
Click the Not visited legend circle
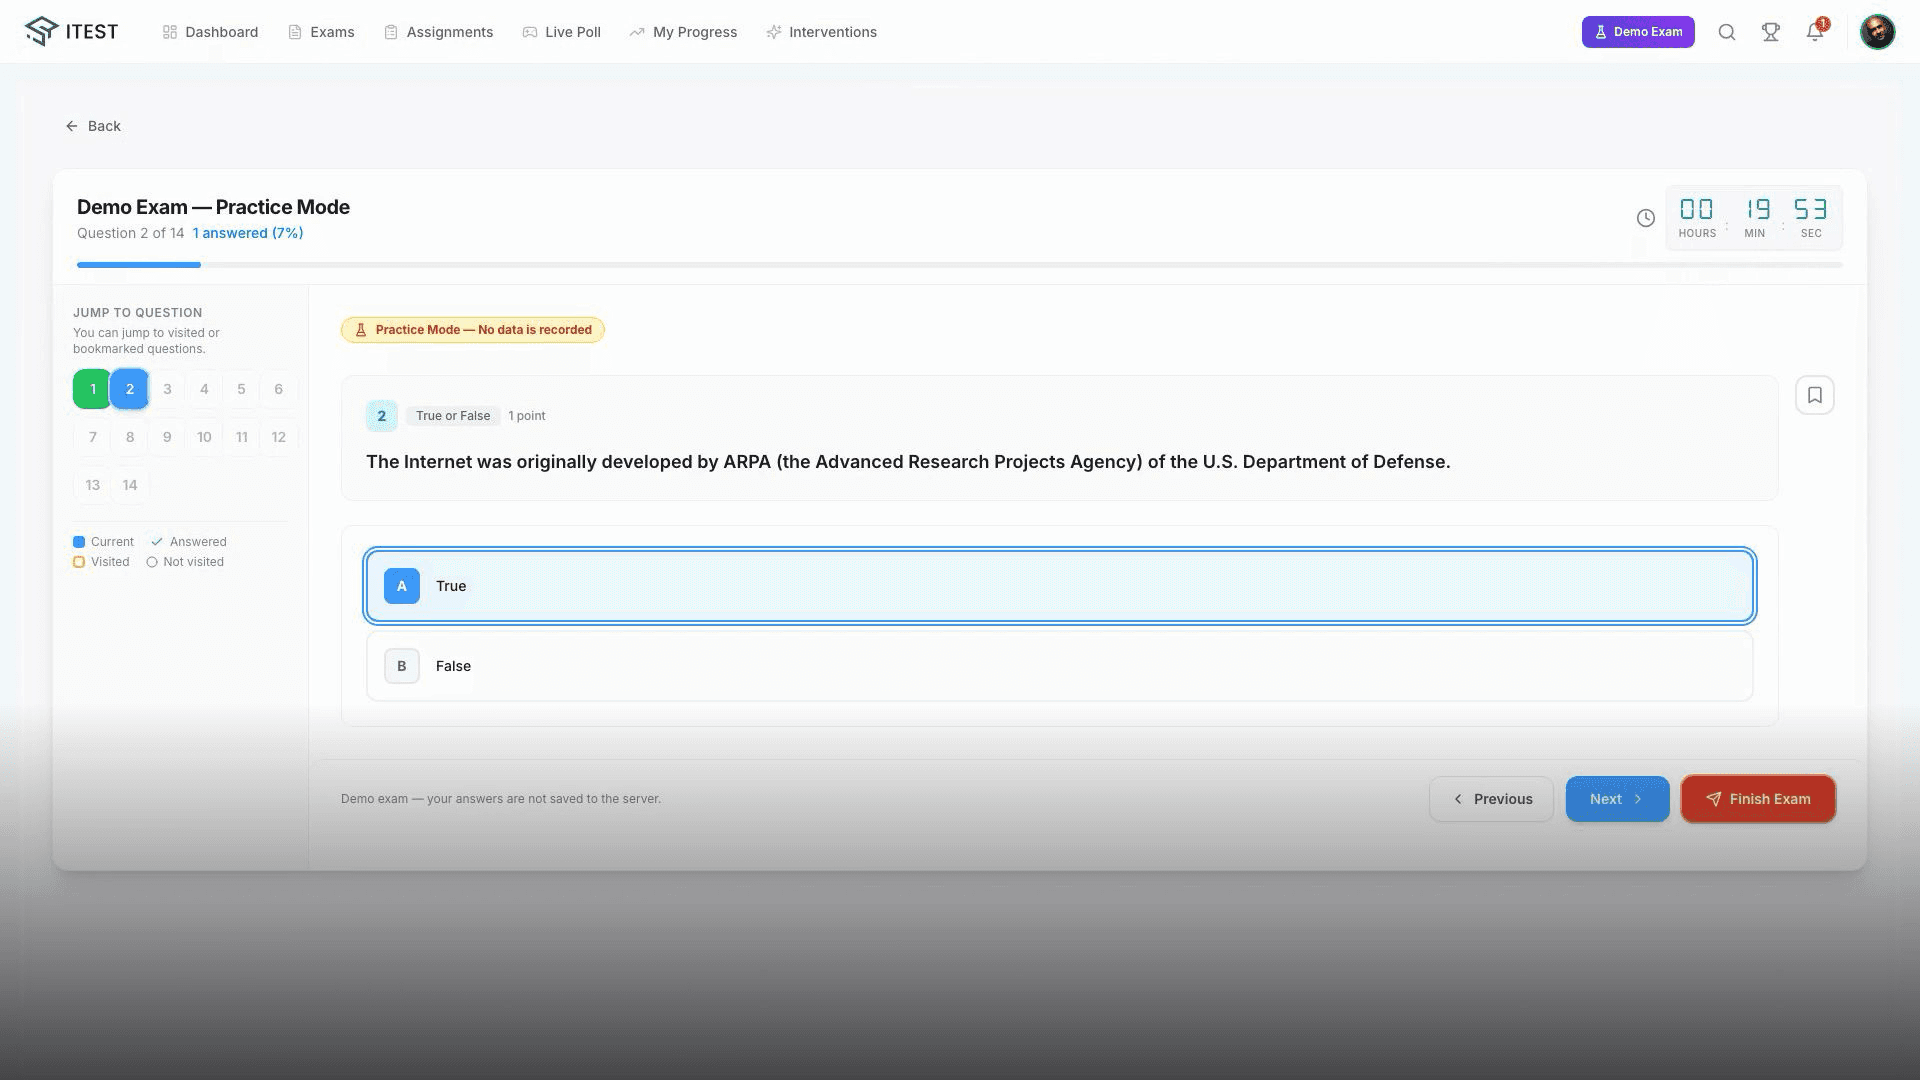click(152, 562)
